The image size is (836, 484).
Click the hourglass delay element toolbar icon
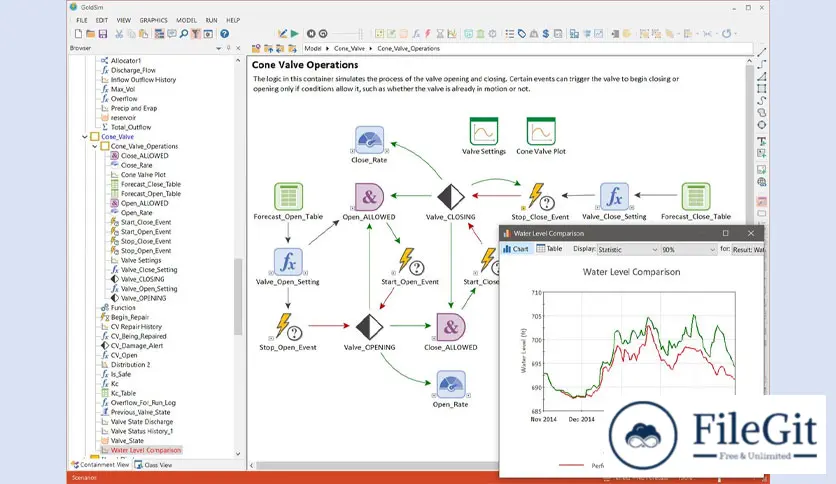pos(440,34)
